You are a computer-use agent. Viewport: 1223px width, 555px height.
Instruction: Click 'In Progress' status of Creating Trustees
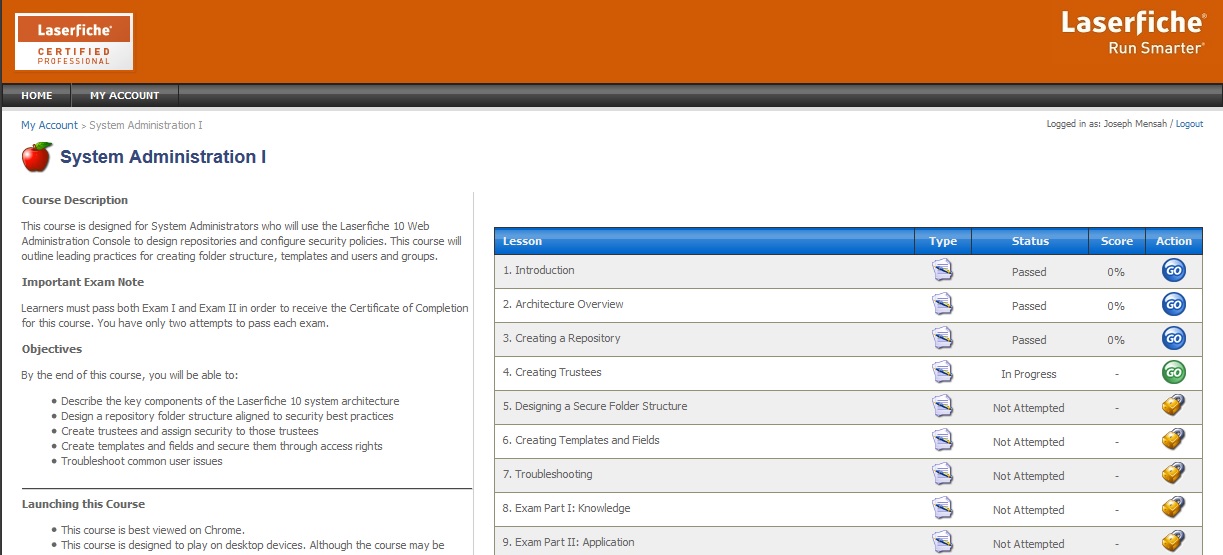click(1029, 374)
